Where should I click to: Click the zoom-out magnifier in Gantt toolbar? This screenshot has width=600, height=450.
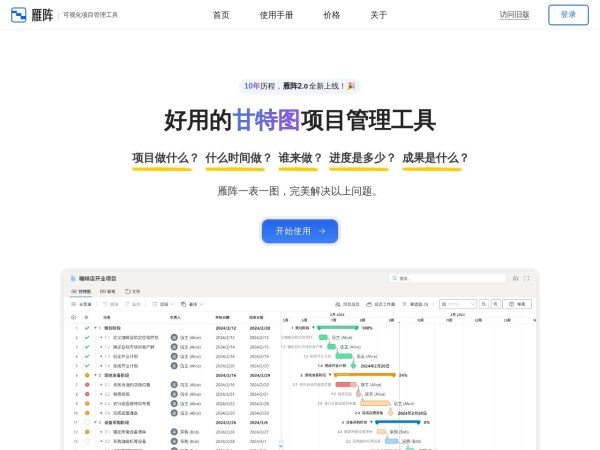coord(495,303)
